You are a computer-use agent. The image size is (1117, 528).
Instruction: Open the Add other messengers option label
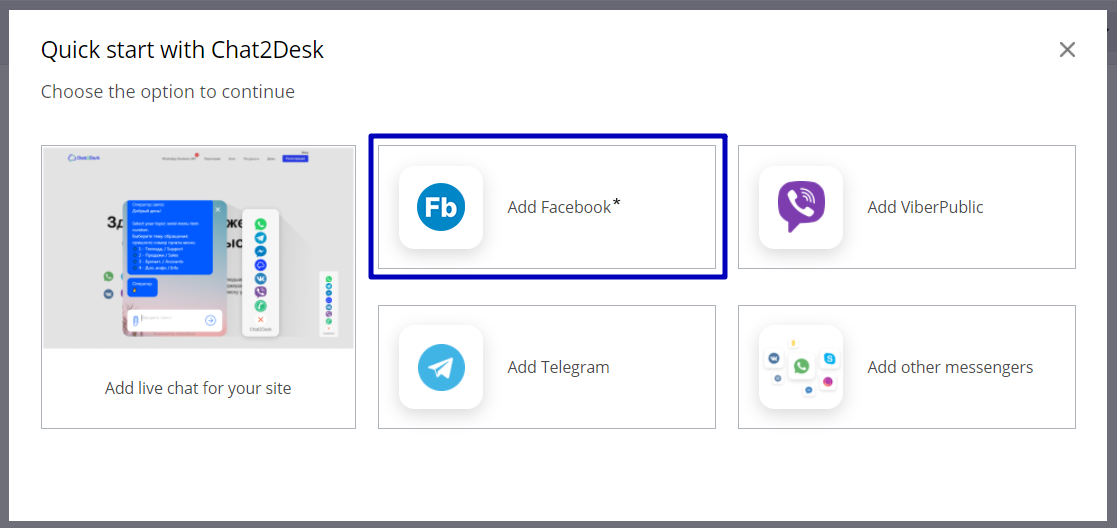click(950, 368)
